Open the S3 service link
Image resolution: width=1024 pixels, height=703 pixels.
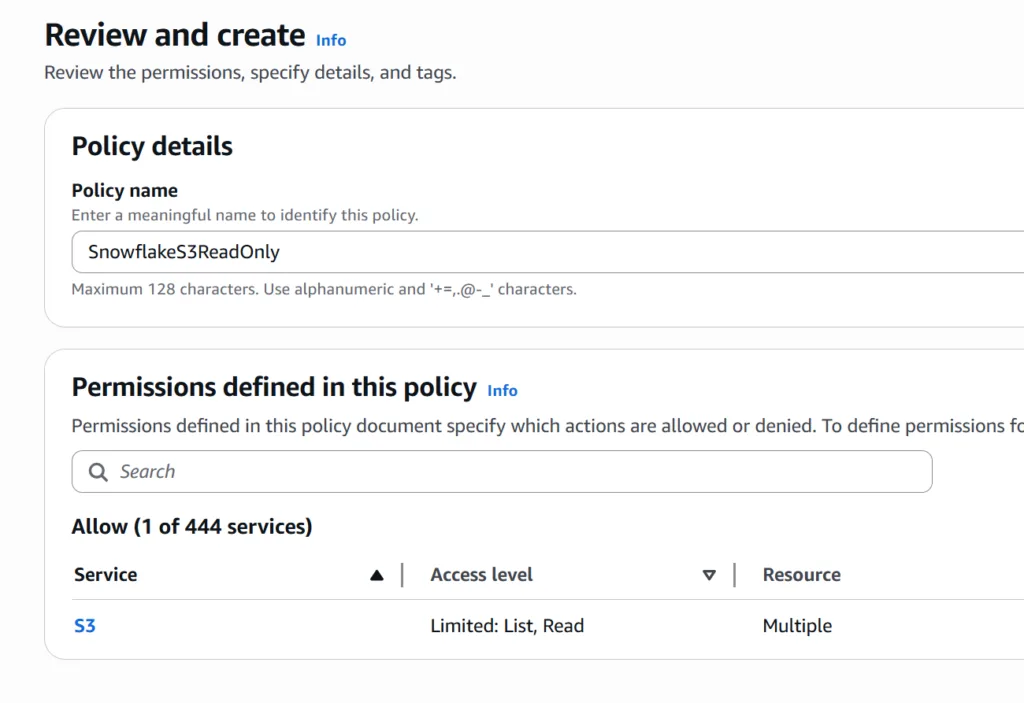[85, 626]
